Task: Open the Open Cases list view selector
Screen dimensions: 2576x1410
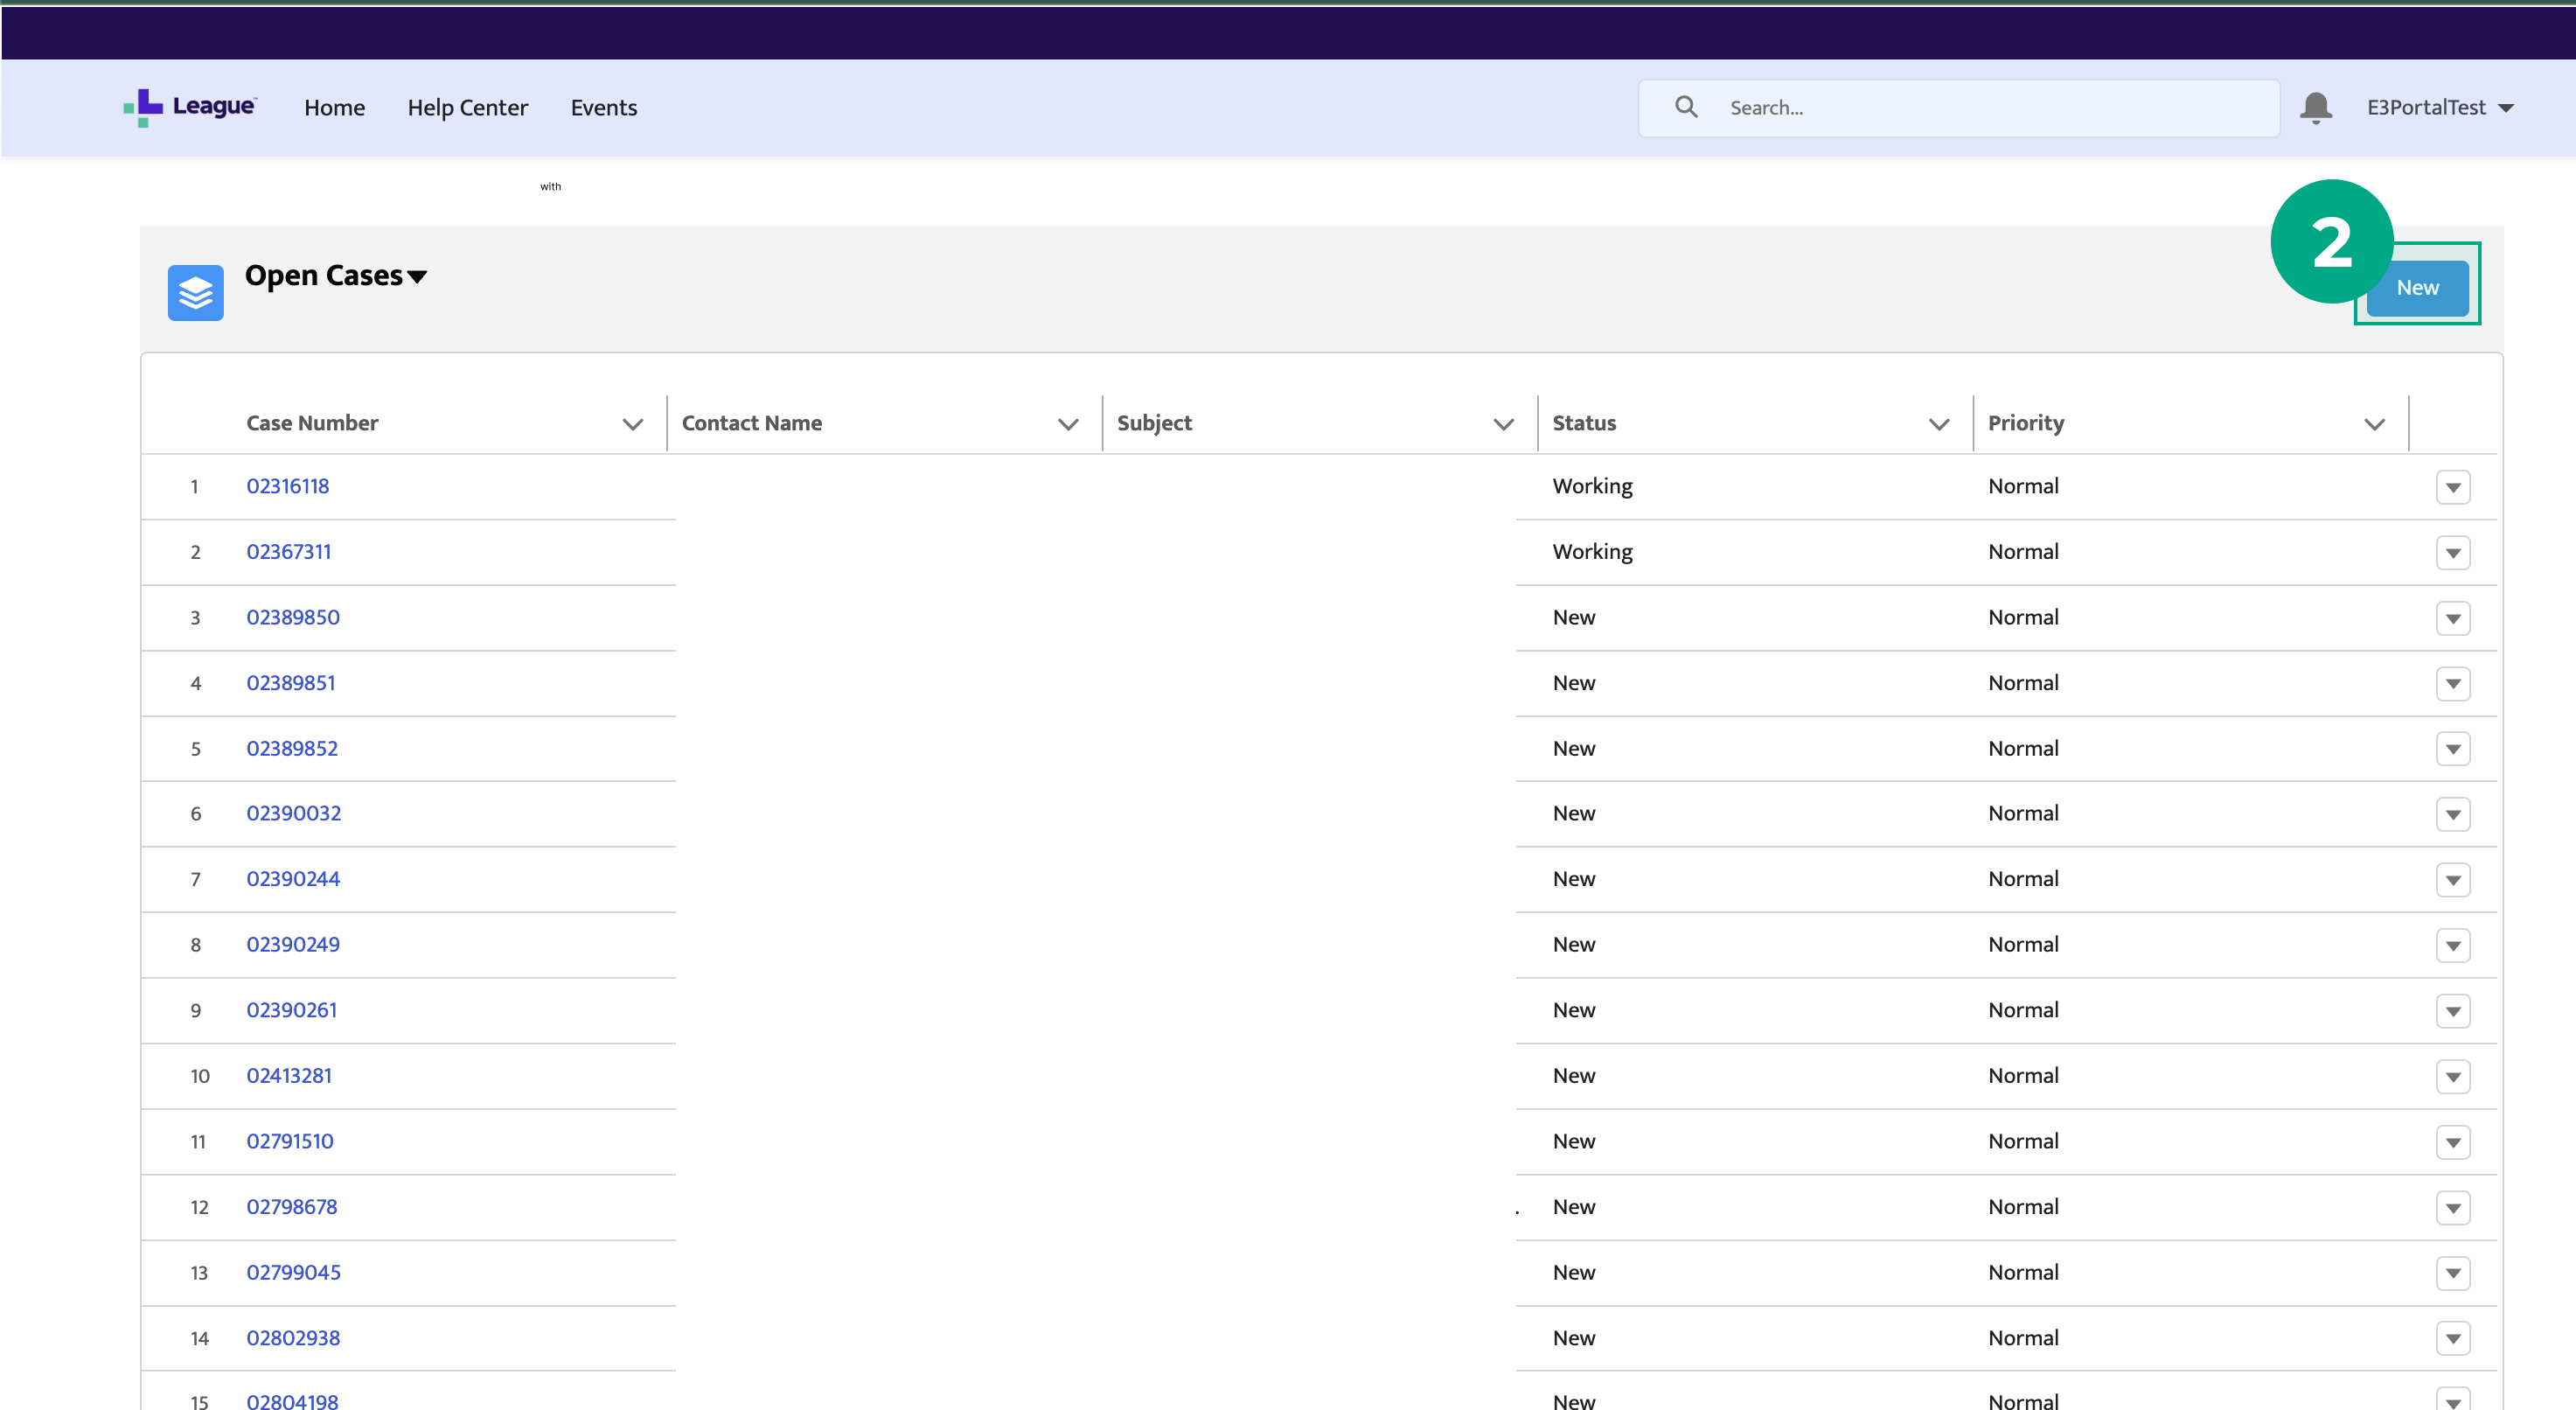Action: [x=417, y=277]
